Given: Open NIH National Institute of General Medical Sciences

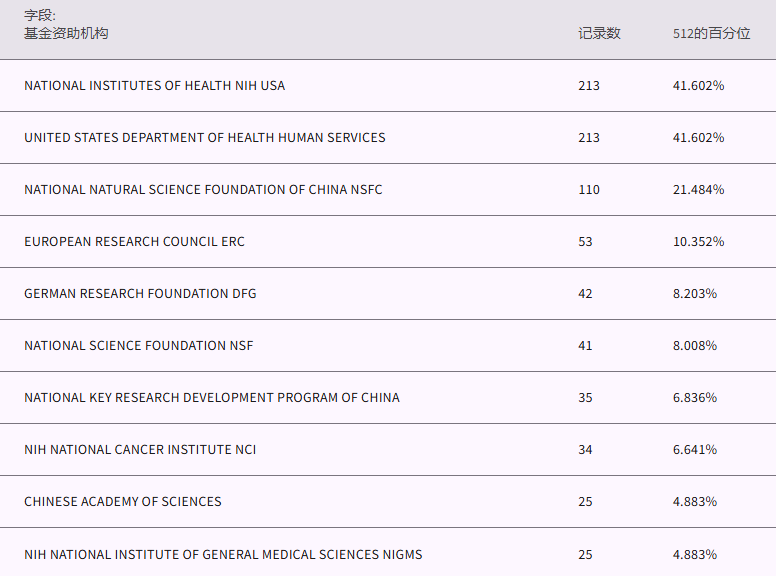Looking at the screenshot, I should 223,555.
